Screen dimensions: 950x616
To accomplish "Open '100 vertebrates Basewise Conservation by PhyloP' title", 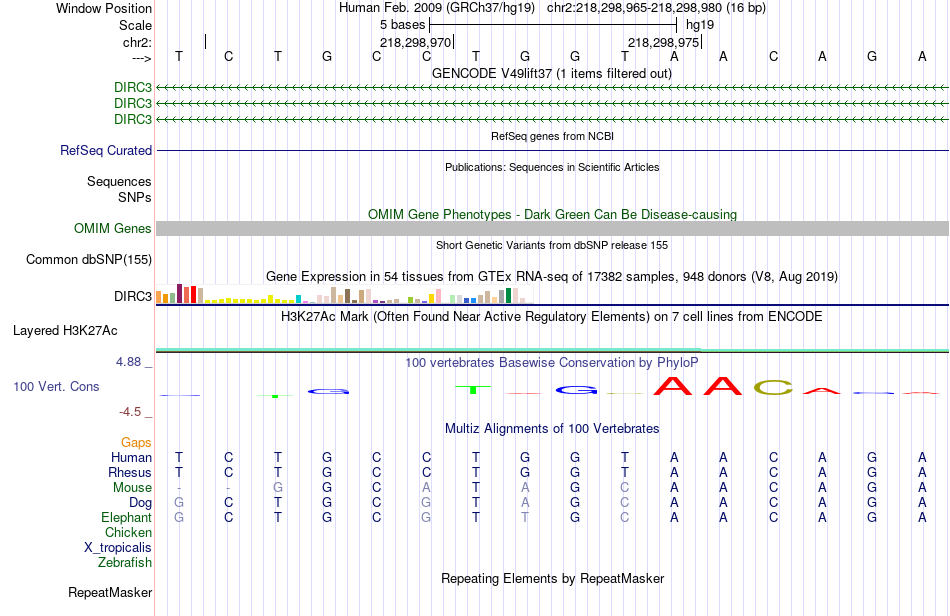I will [552, 362].
